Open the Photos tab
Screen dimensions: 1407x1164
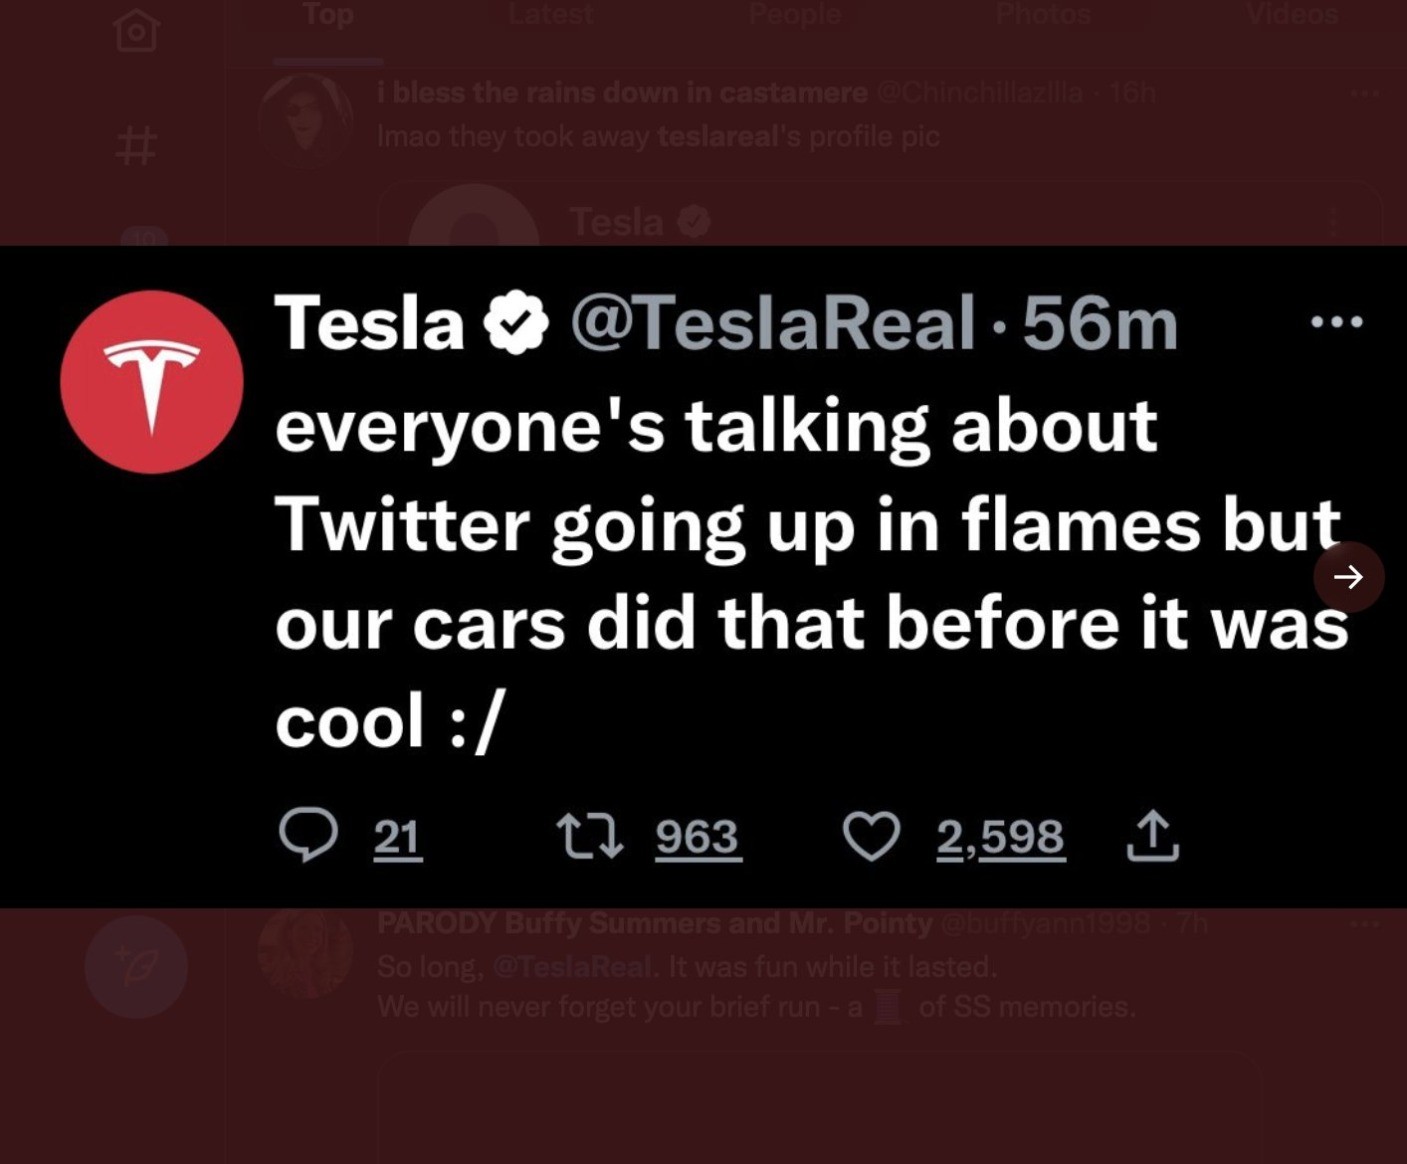tap(1043, 16)
